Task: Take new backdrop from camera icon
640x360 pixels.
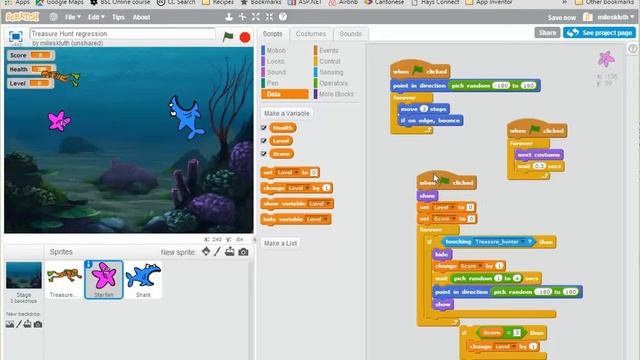Action: click(38, 324)
